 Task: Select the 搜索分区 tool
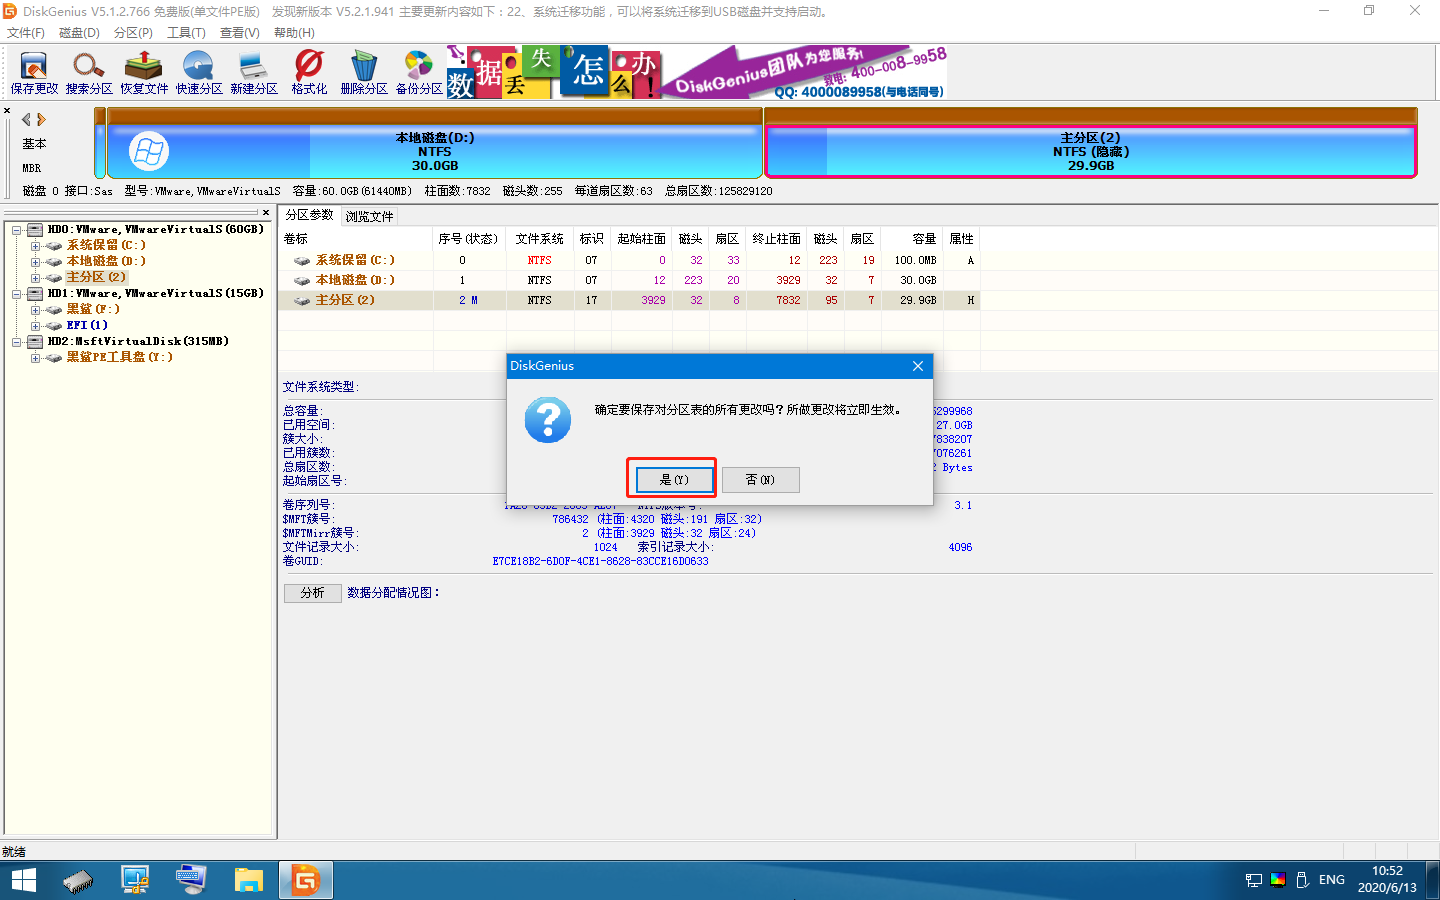tap(88, 70)
